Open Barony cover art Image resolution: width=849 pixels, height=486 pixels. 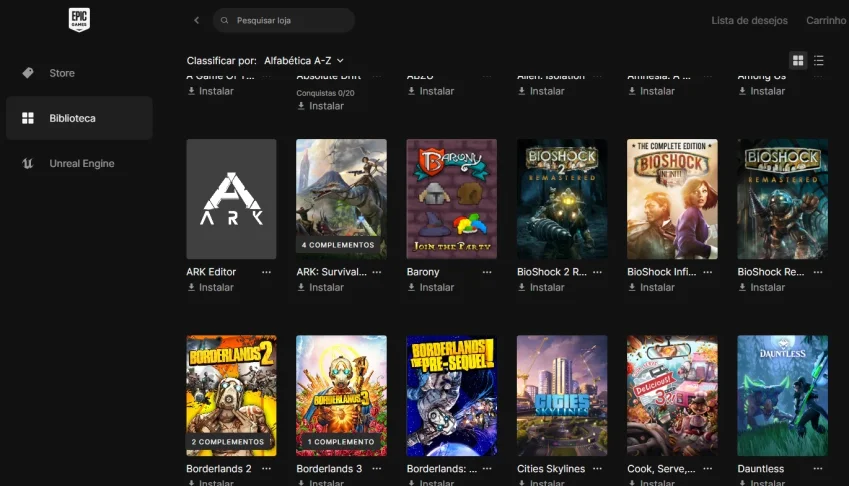[452, 199]
